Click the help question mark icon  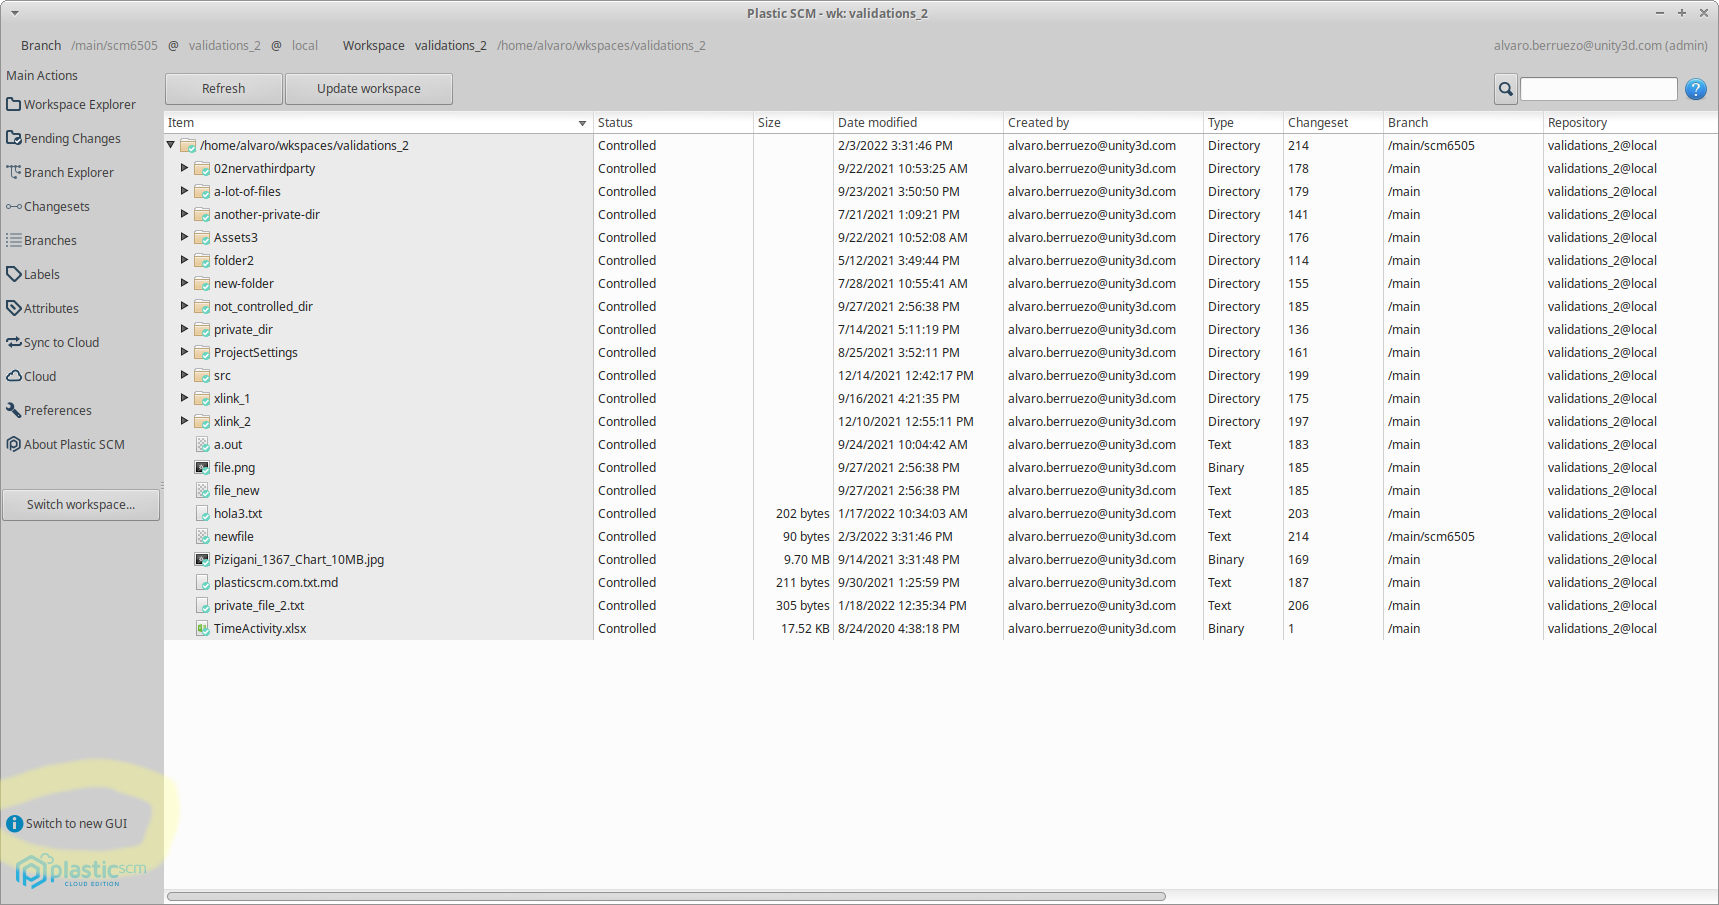pyautogui.click(x=1696, y=89)
